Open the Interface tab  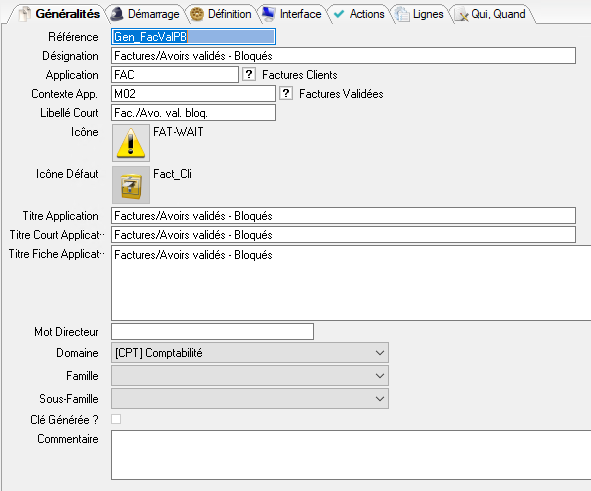tap(292, 14)
